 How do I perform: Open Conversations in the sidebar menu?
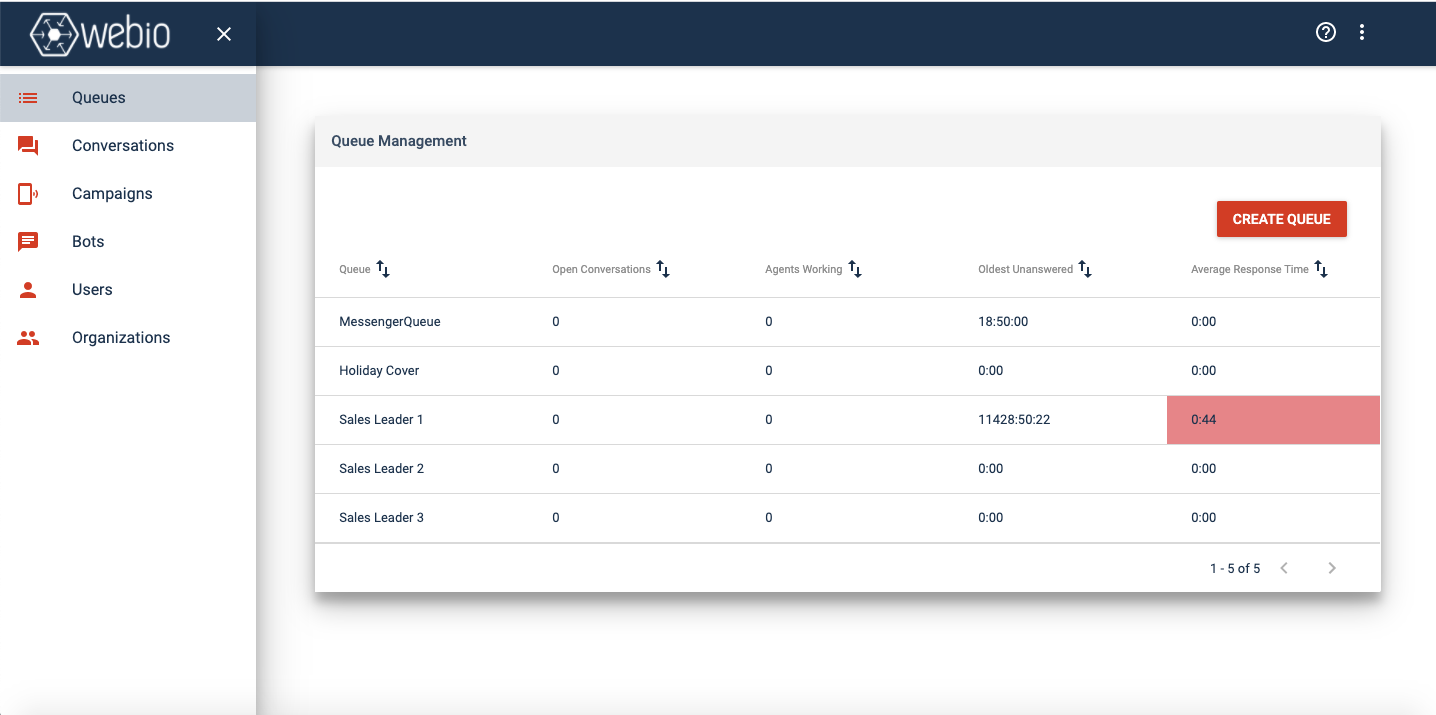coord(123,146)
